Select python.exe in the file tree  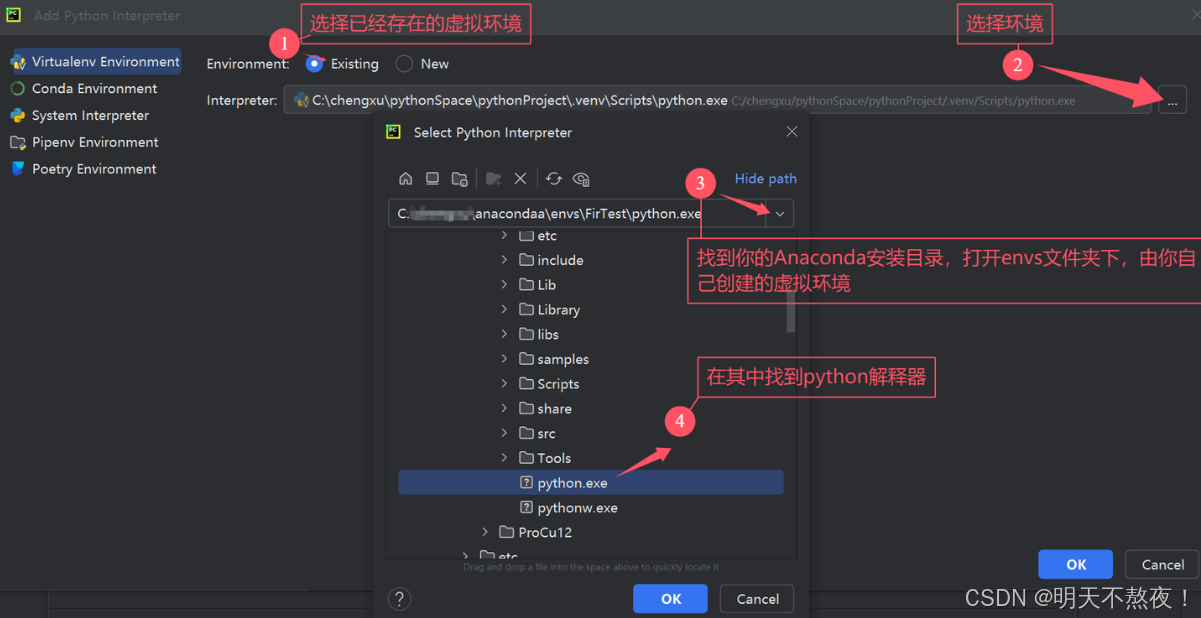[x=590, y=483]
